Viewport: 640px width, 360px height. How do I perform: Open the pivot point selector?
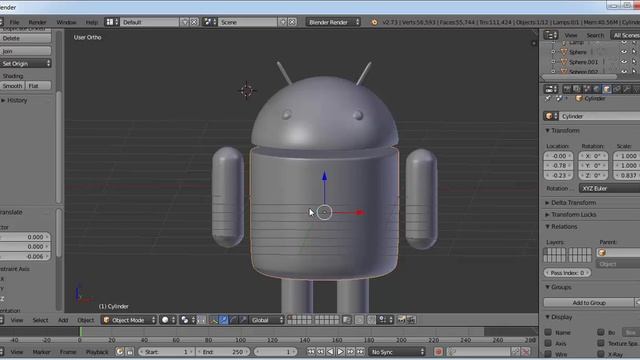tap(187, 320)
